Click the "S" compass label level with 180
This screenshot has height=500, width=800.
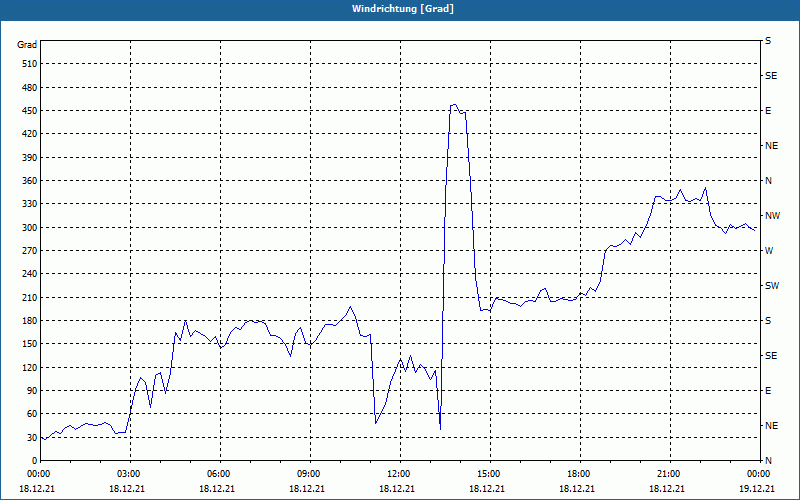[768, 321]
